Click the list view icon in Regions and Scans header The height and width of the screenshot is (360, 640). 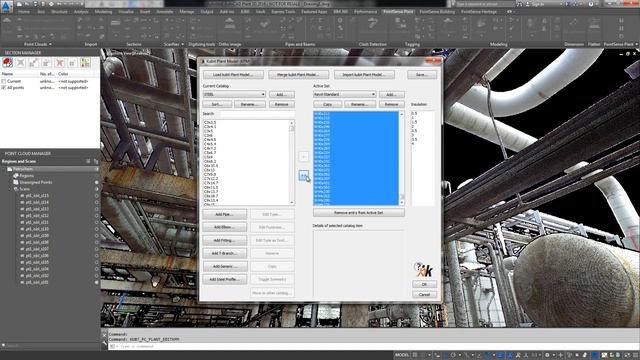coord(88,161)
